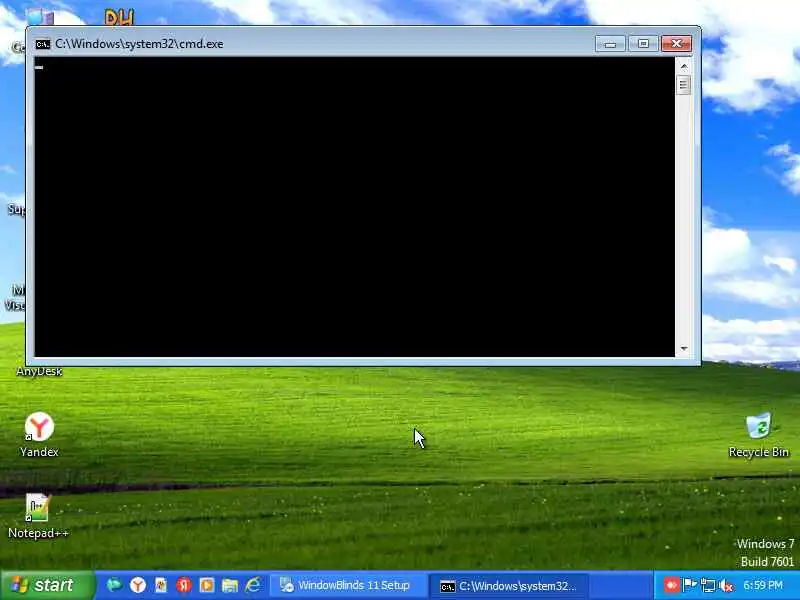Open the Action Center flag tray icon
The width and height of the screenshot is (800, 600).
coord(689,585)
